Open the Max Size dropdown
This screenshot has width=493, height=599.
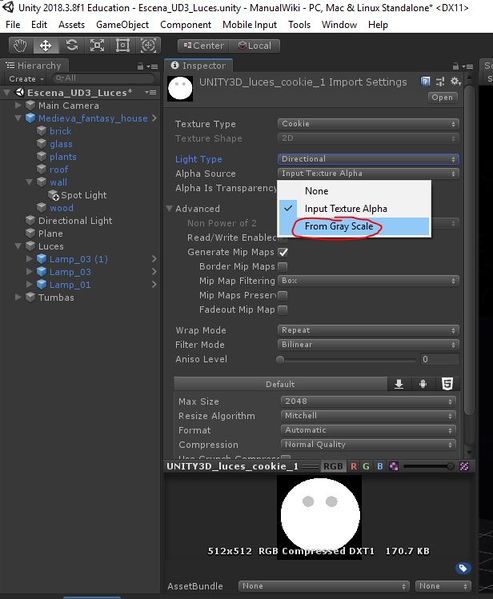tap(368, 401)
